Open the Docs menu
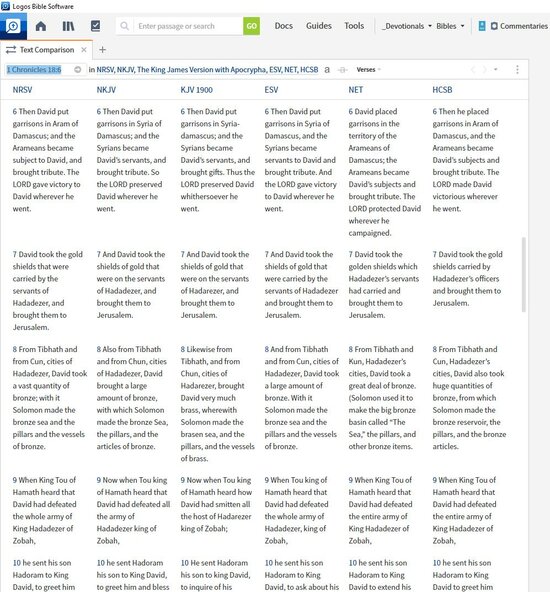Screen dimensions: 550x592 283,26
